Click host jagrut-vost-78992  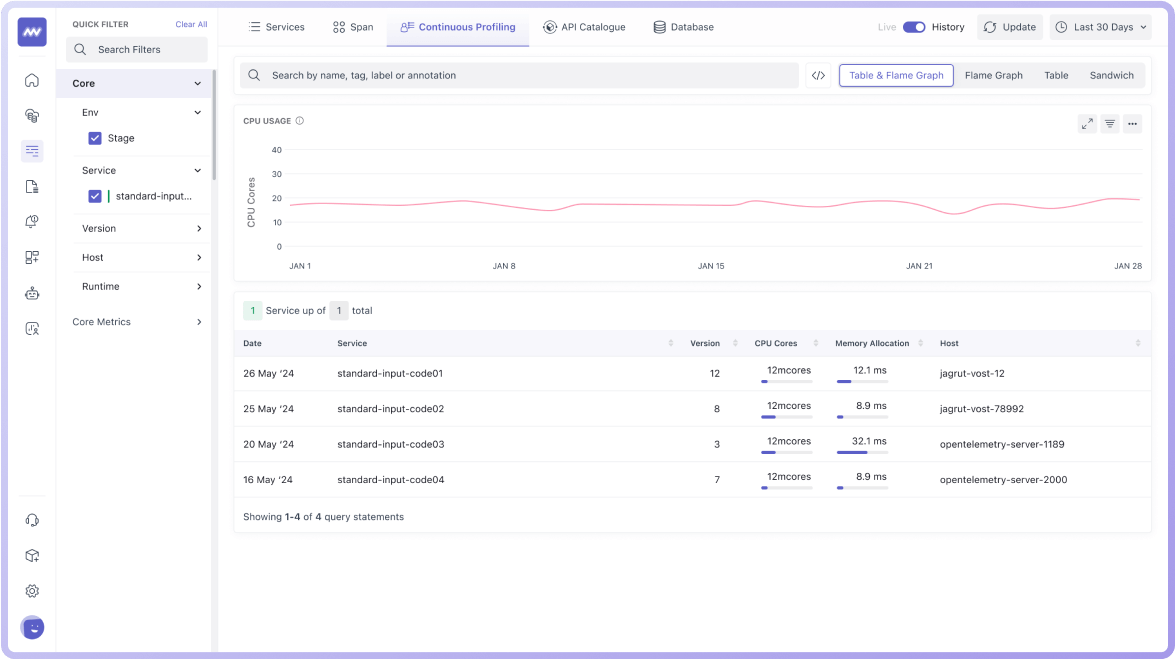point(982,409)
